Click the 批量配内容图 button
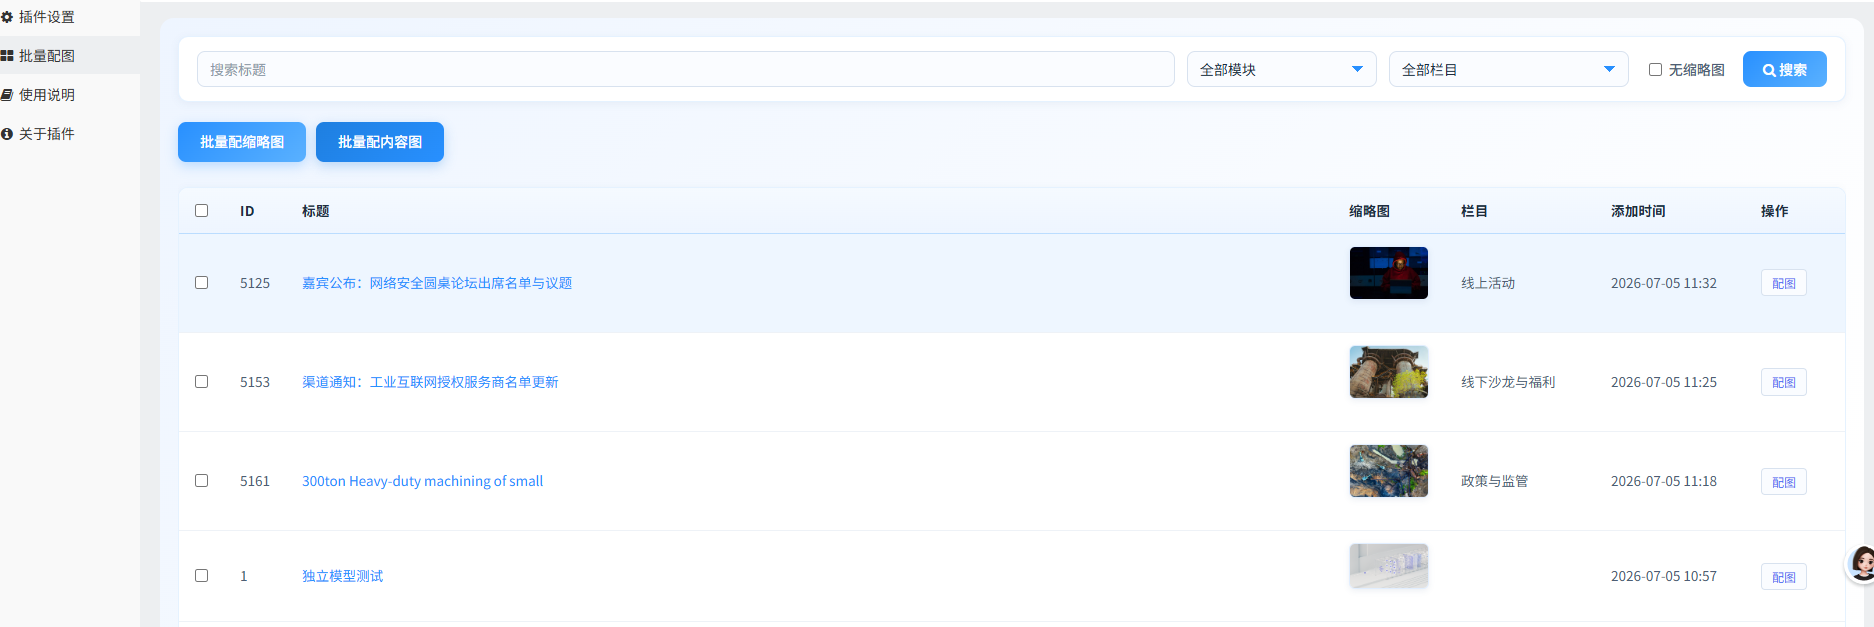Image resolution: width=1874 pixels, height=627 pixels. [x=380, y=142]
